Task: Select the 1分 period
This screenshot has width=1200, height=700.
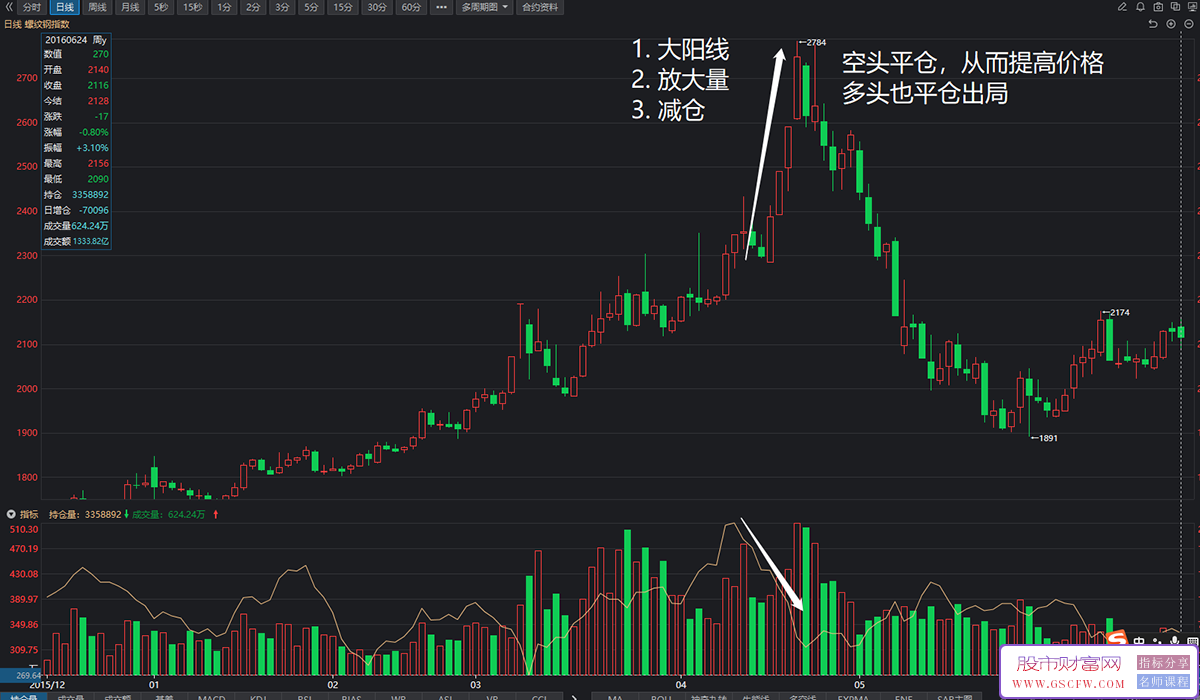Action: (x=225, y=7)
